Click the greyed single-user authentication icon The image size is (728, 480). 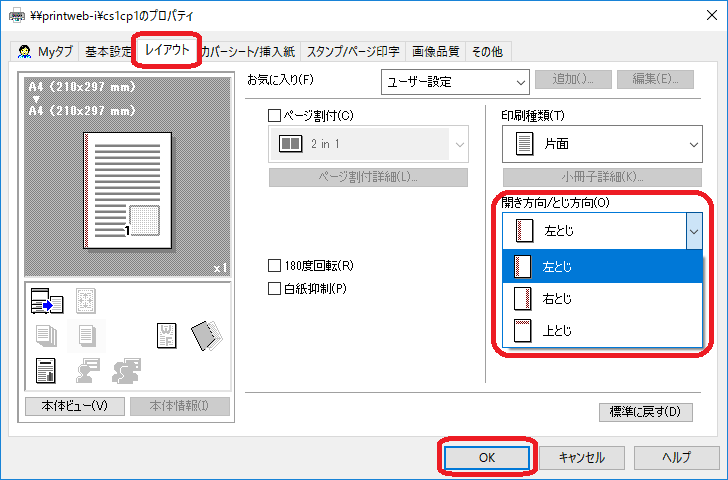point(88,370)
